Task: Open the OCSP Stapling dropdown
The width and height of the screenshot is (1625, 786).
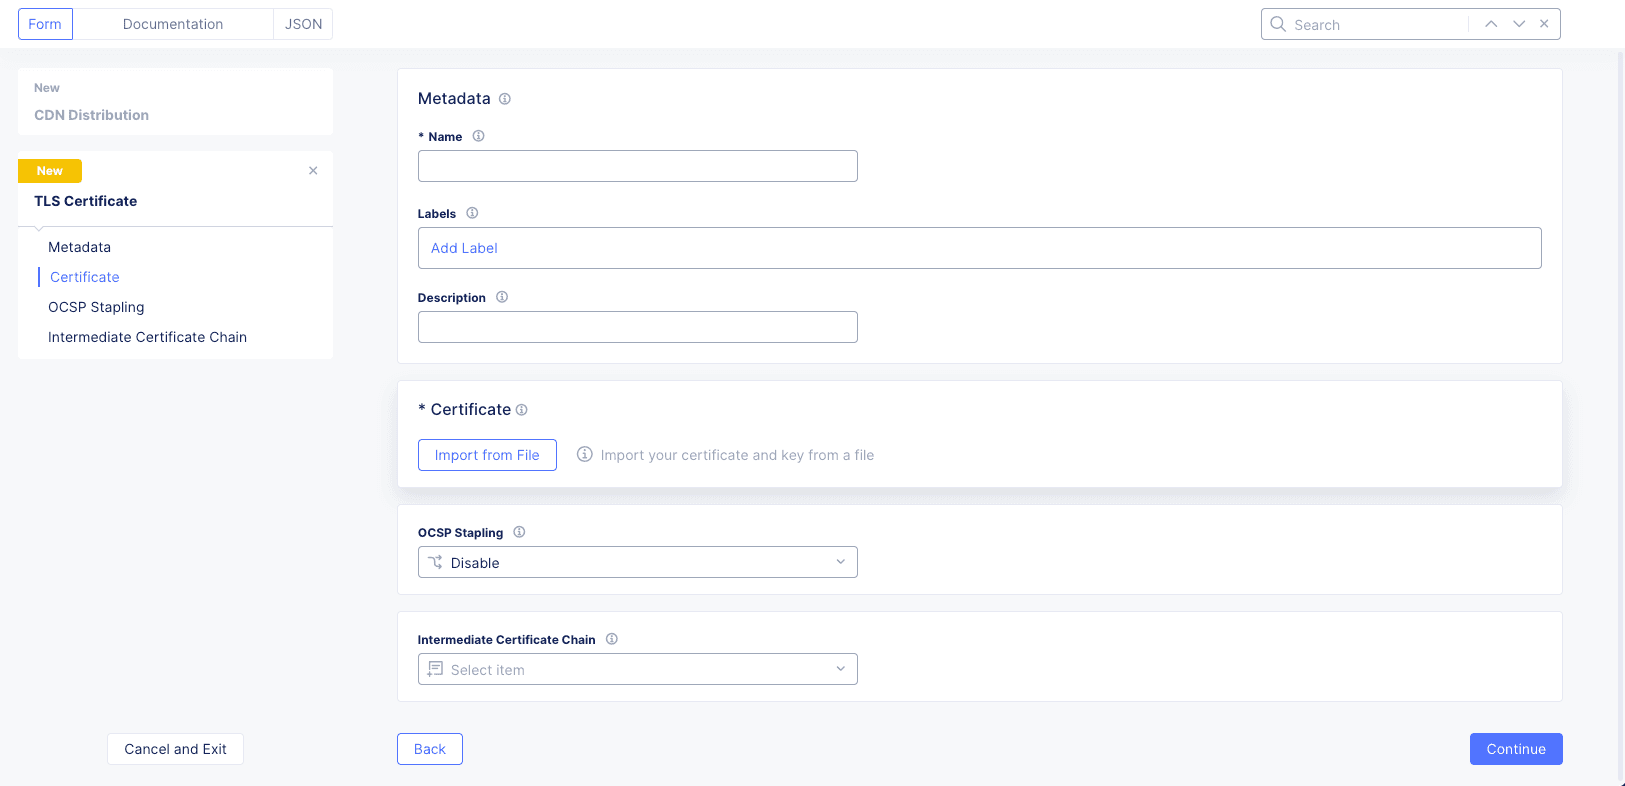Action: (637, 562)
